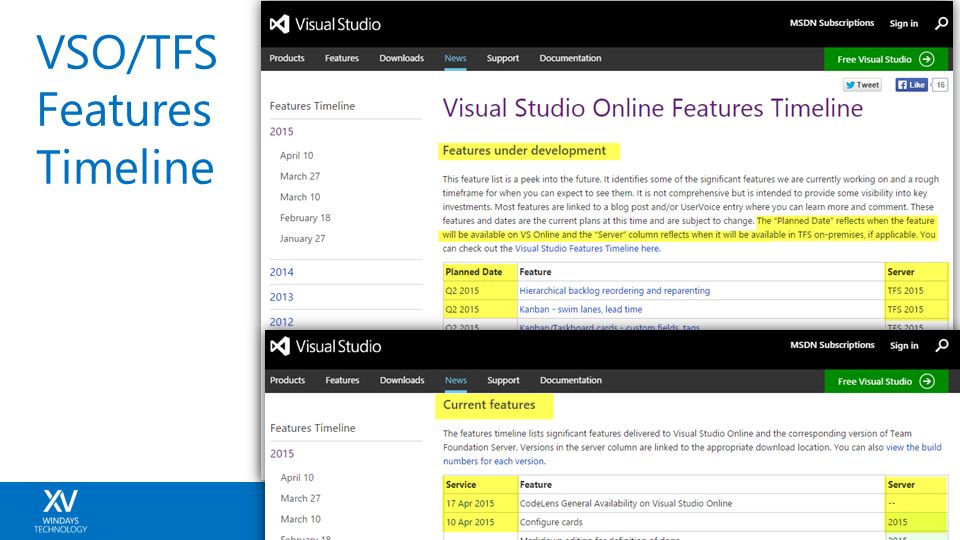
Task: Click Features under development heading
Action: click(x=524, y=151)
